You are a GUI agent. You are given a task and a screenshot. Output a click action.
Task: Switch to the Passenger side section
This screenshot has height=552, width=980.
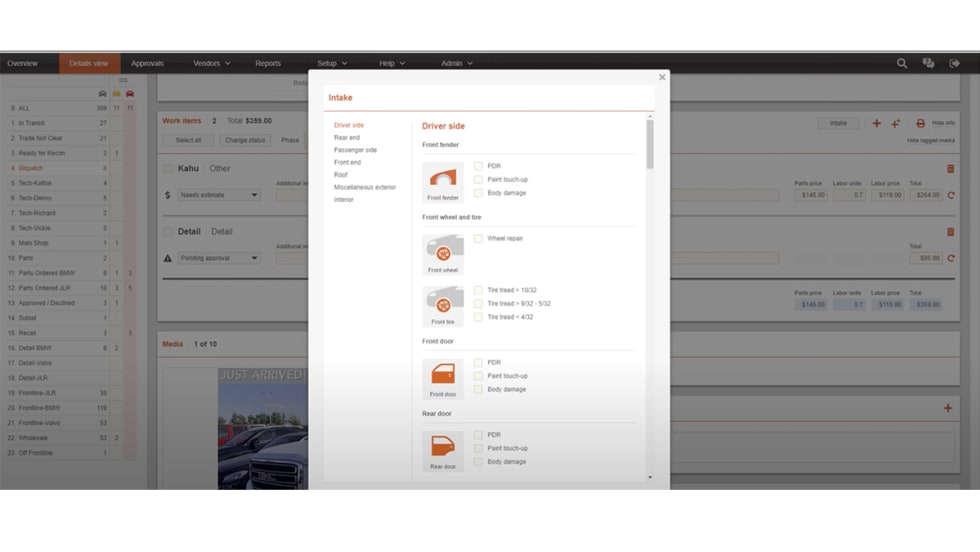click(355, 150)
